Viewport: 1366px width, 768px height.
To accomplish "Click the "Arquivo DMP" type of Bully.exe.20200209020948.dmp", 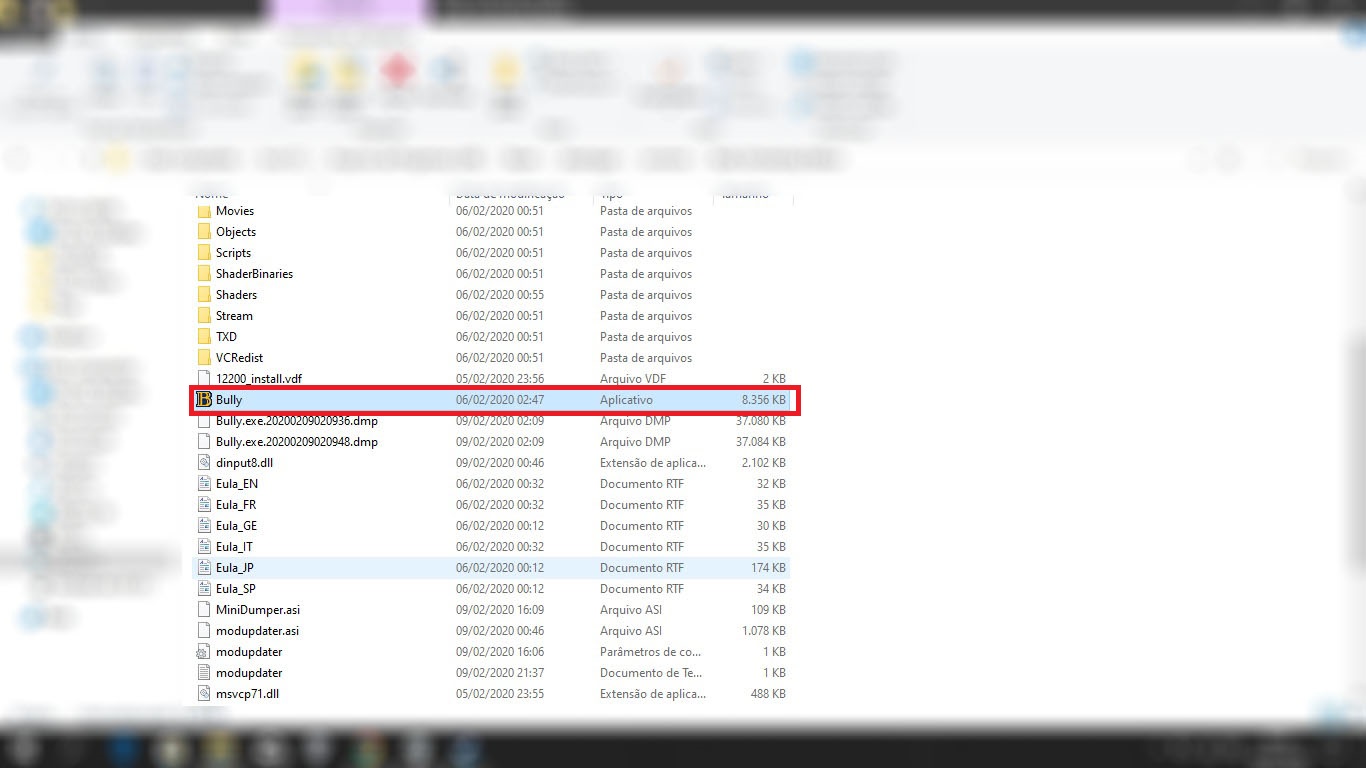I will [635, 442].
